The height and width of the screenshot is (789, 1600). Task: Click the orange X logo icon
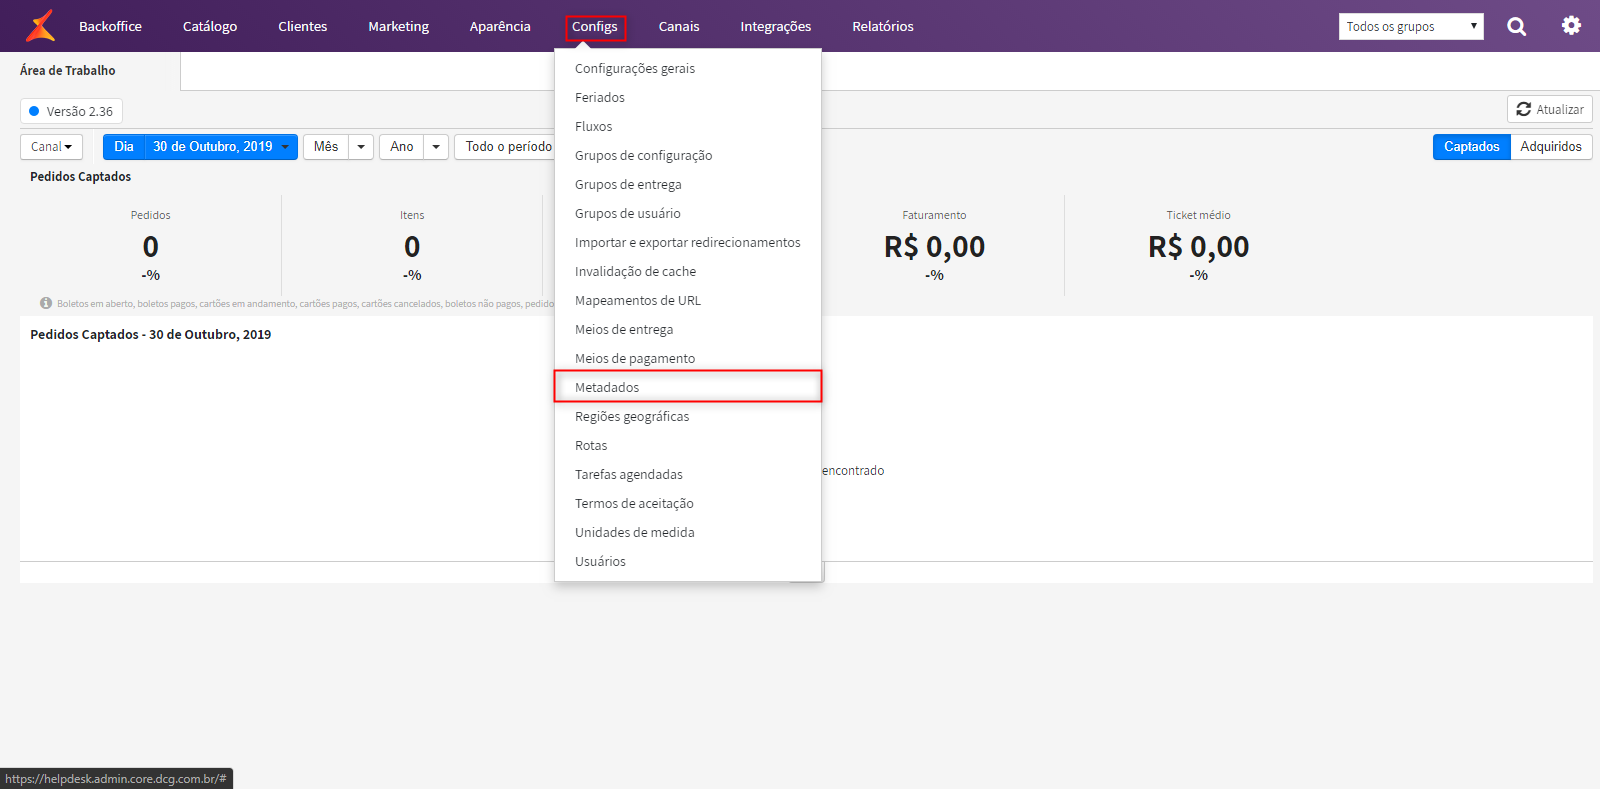tap(40, 26)
